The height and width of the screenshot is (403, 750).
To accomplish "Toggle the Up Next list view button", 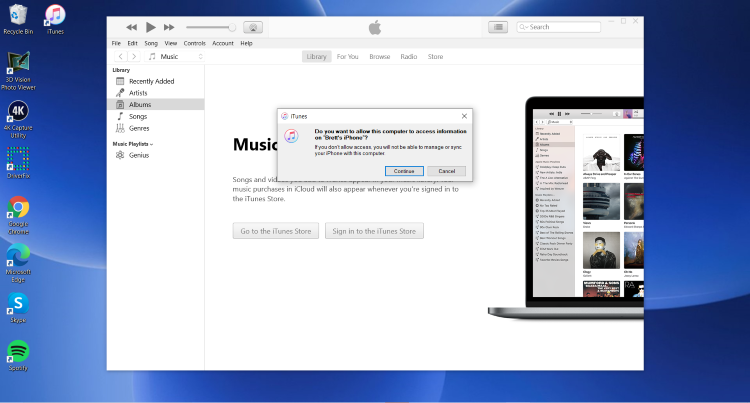I will click(x=497, y=27).
